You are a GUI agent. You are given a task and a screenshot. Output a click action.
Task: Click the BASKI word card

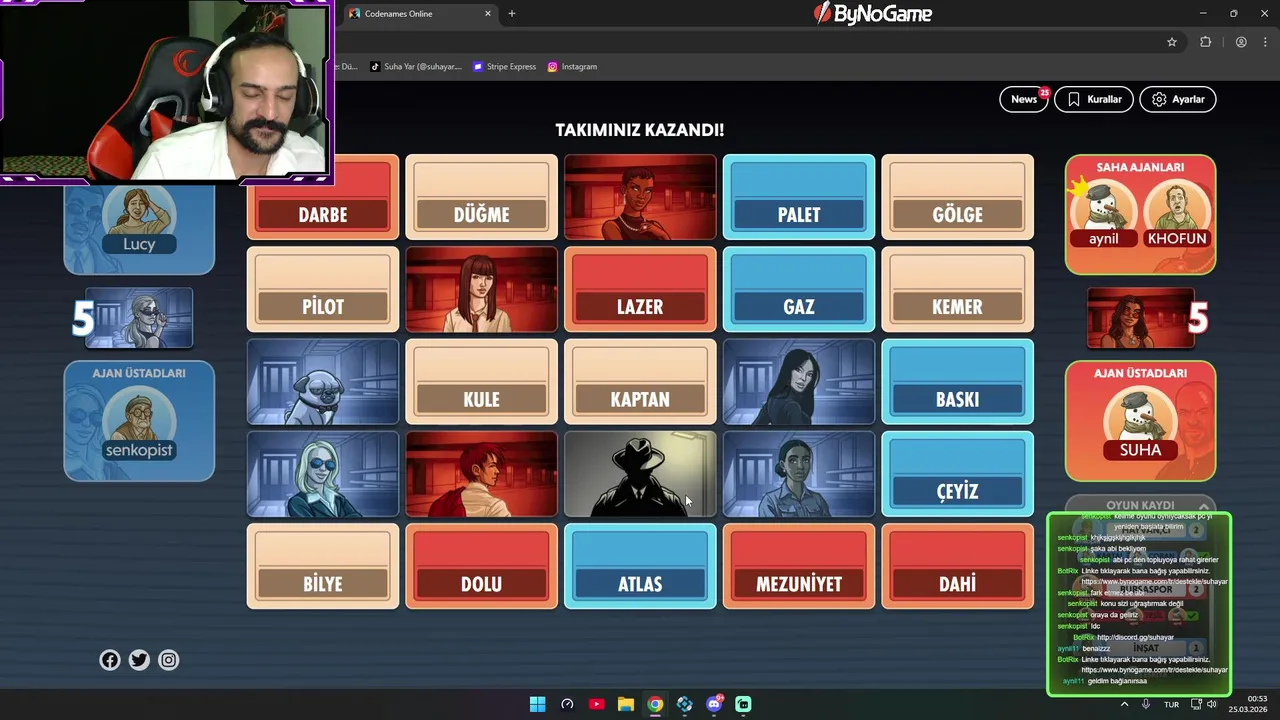click(x=957, y=382)
